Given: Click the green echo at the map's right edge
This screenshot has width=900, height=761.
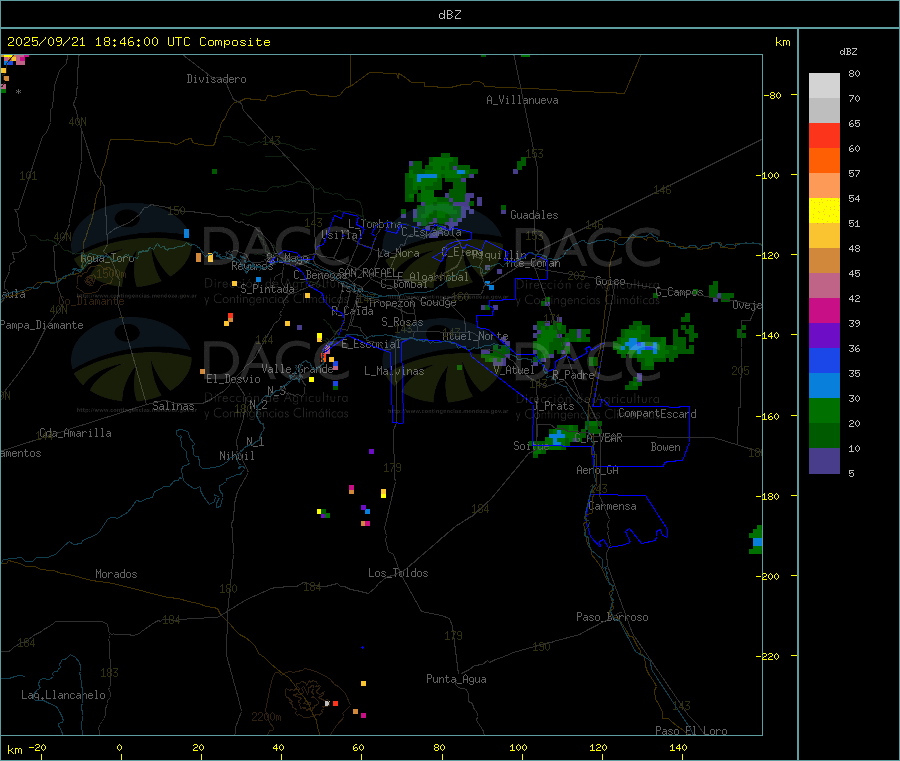Looking at the screenshot, I should [x=757, y=540].
